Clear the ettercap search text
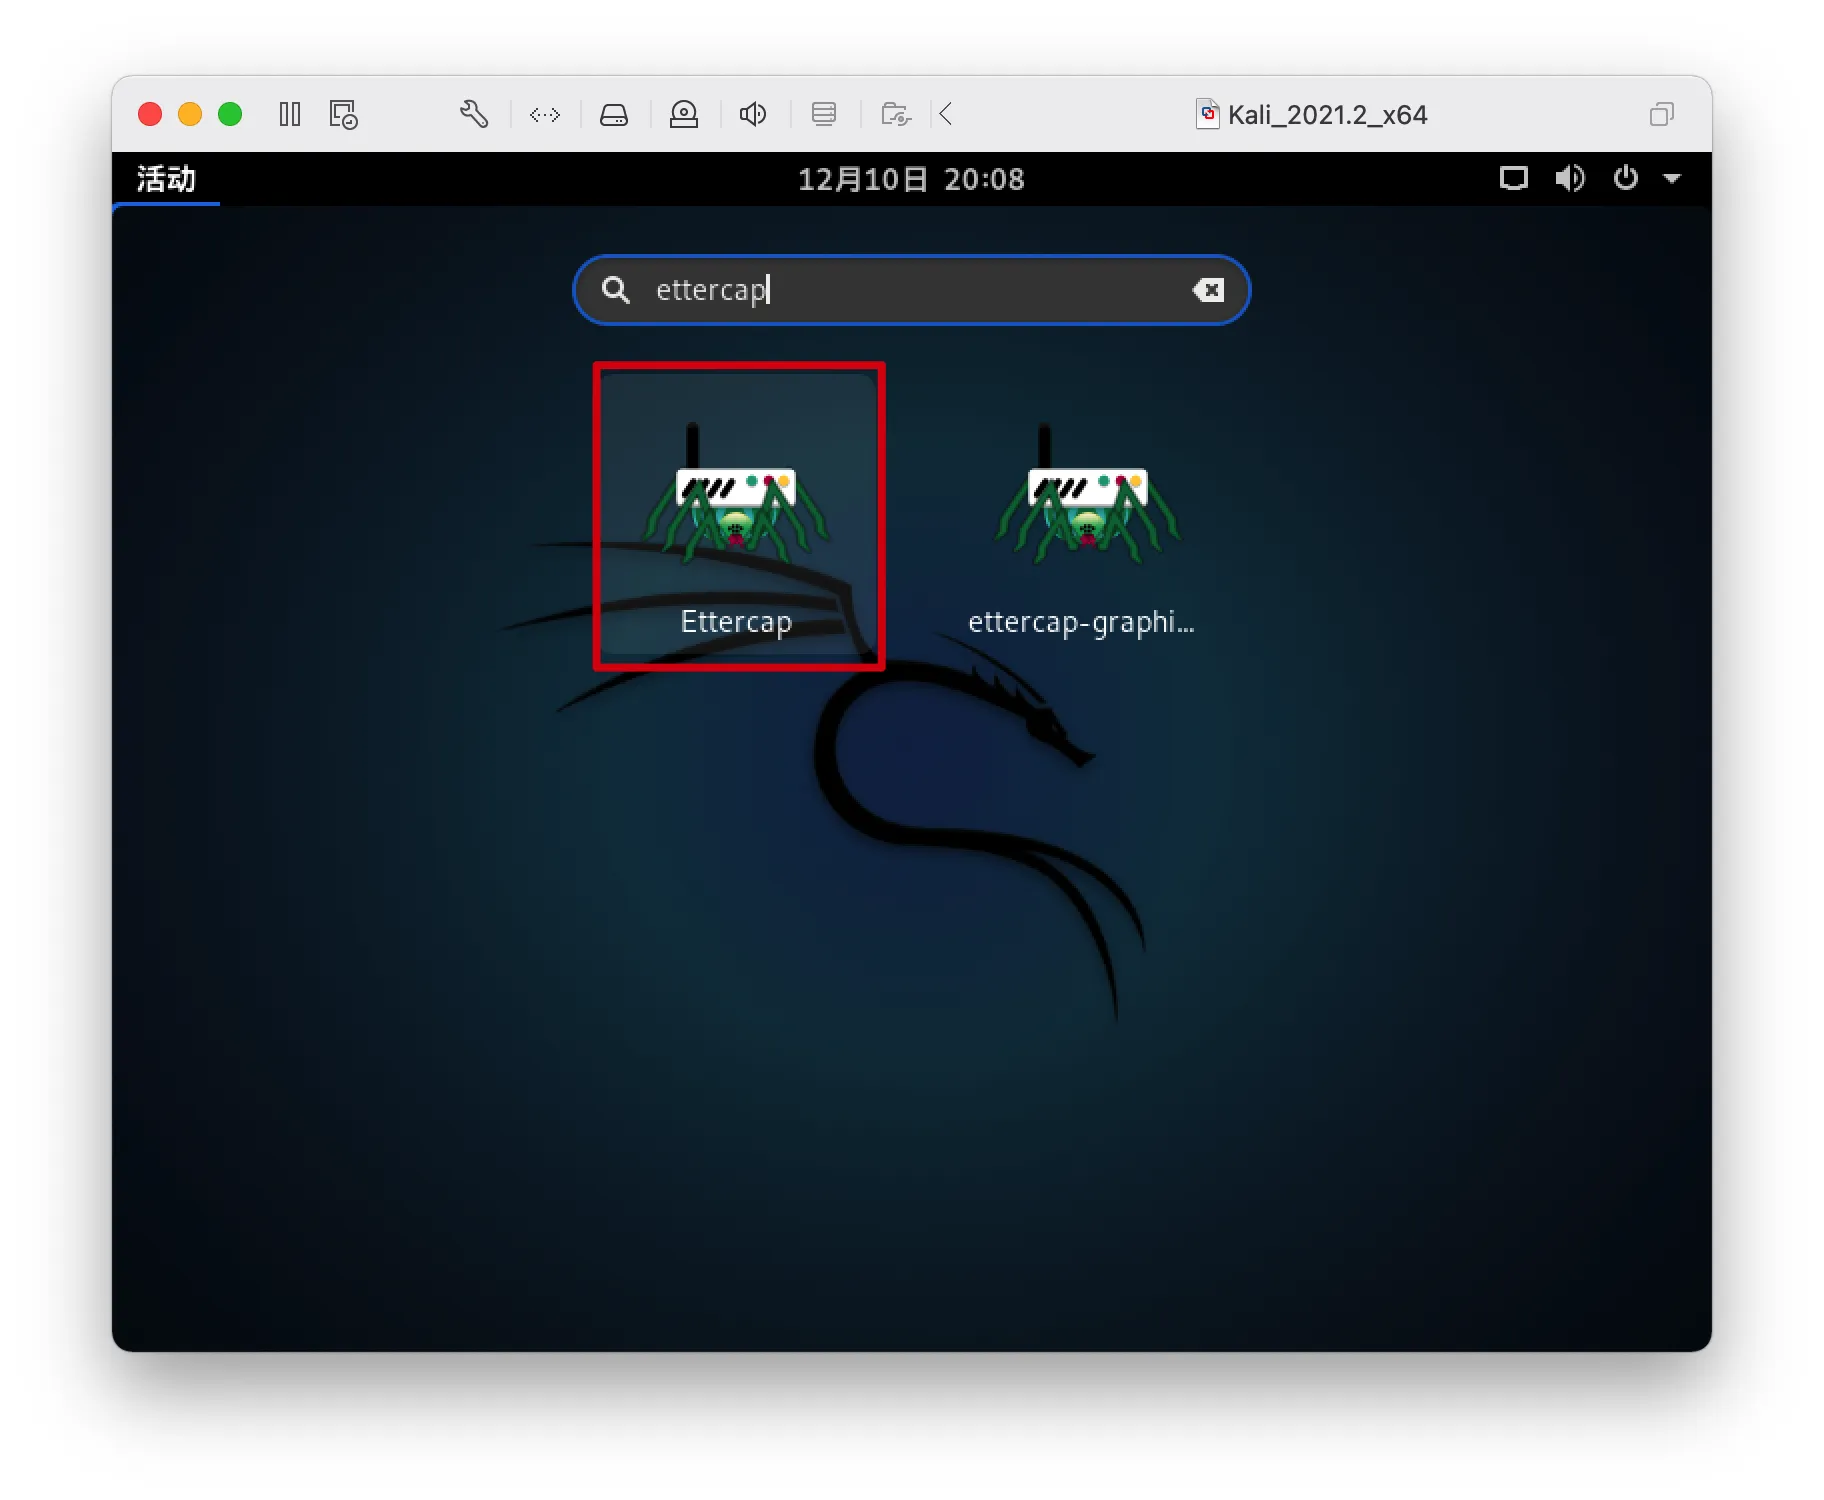The width and height of the screenshot is (1824, 1500). coord(1208,290)
